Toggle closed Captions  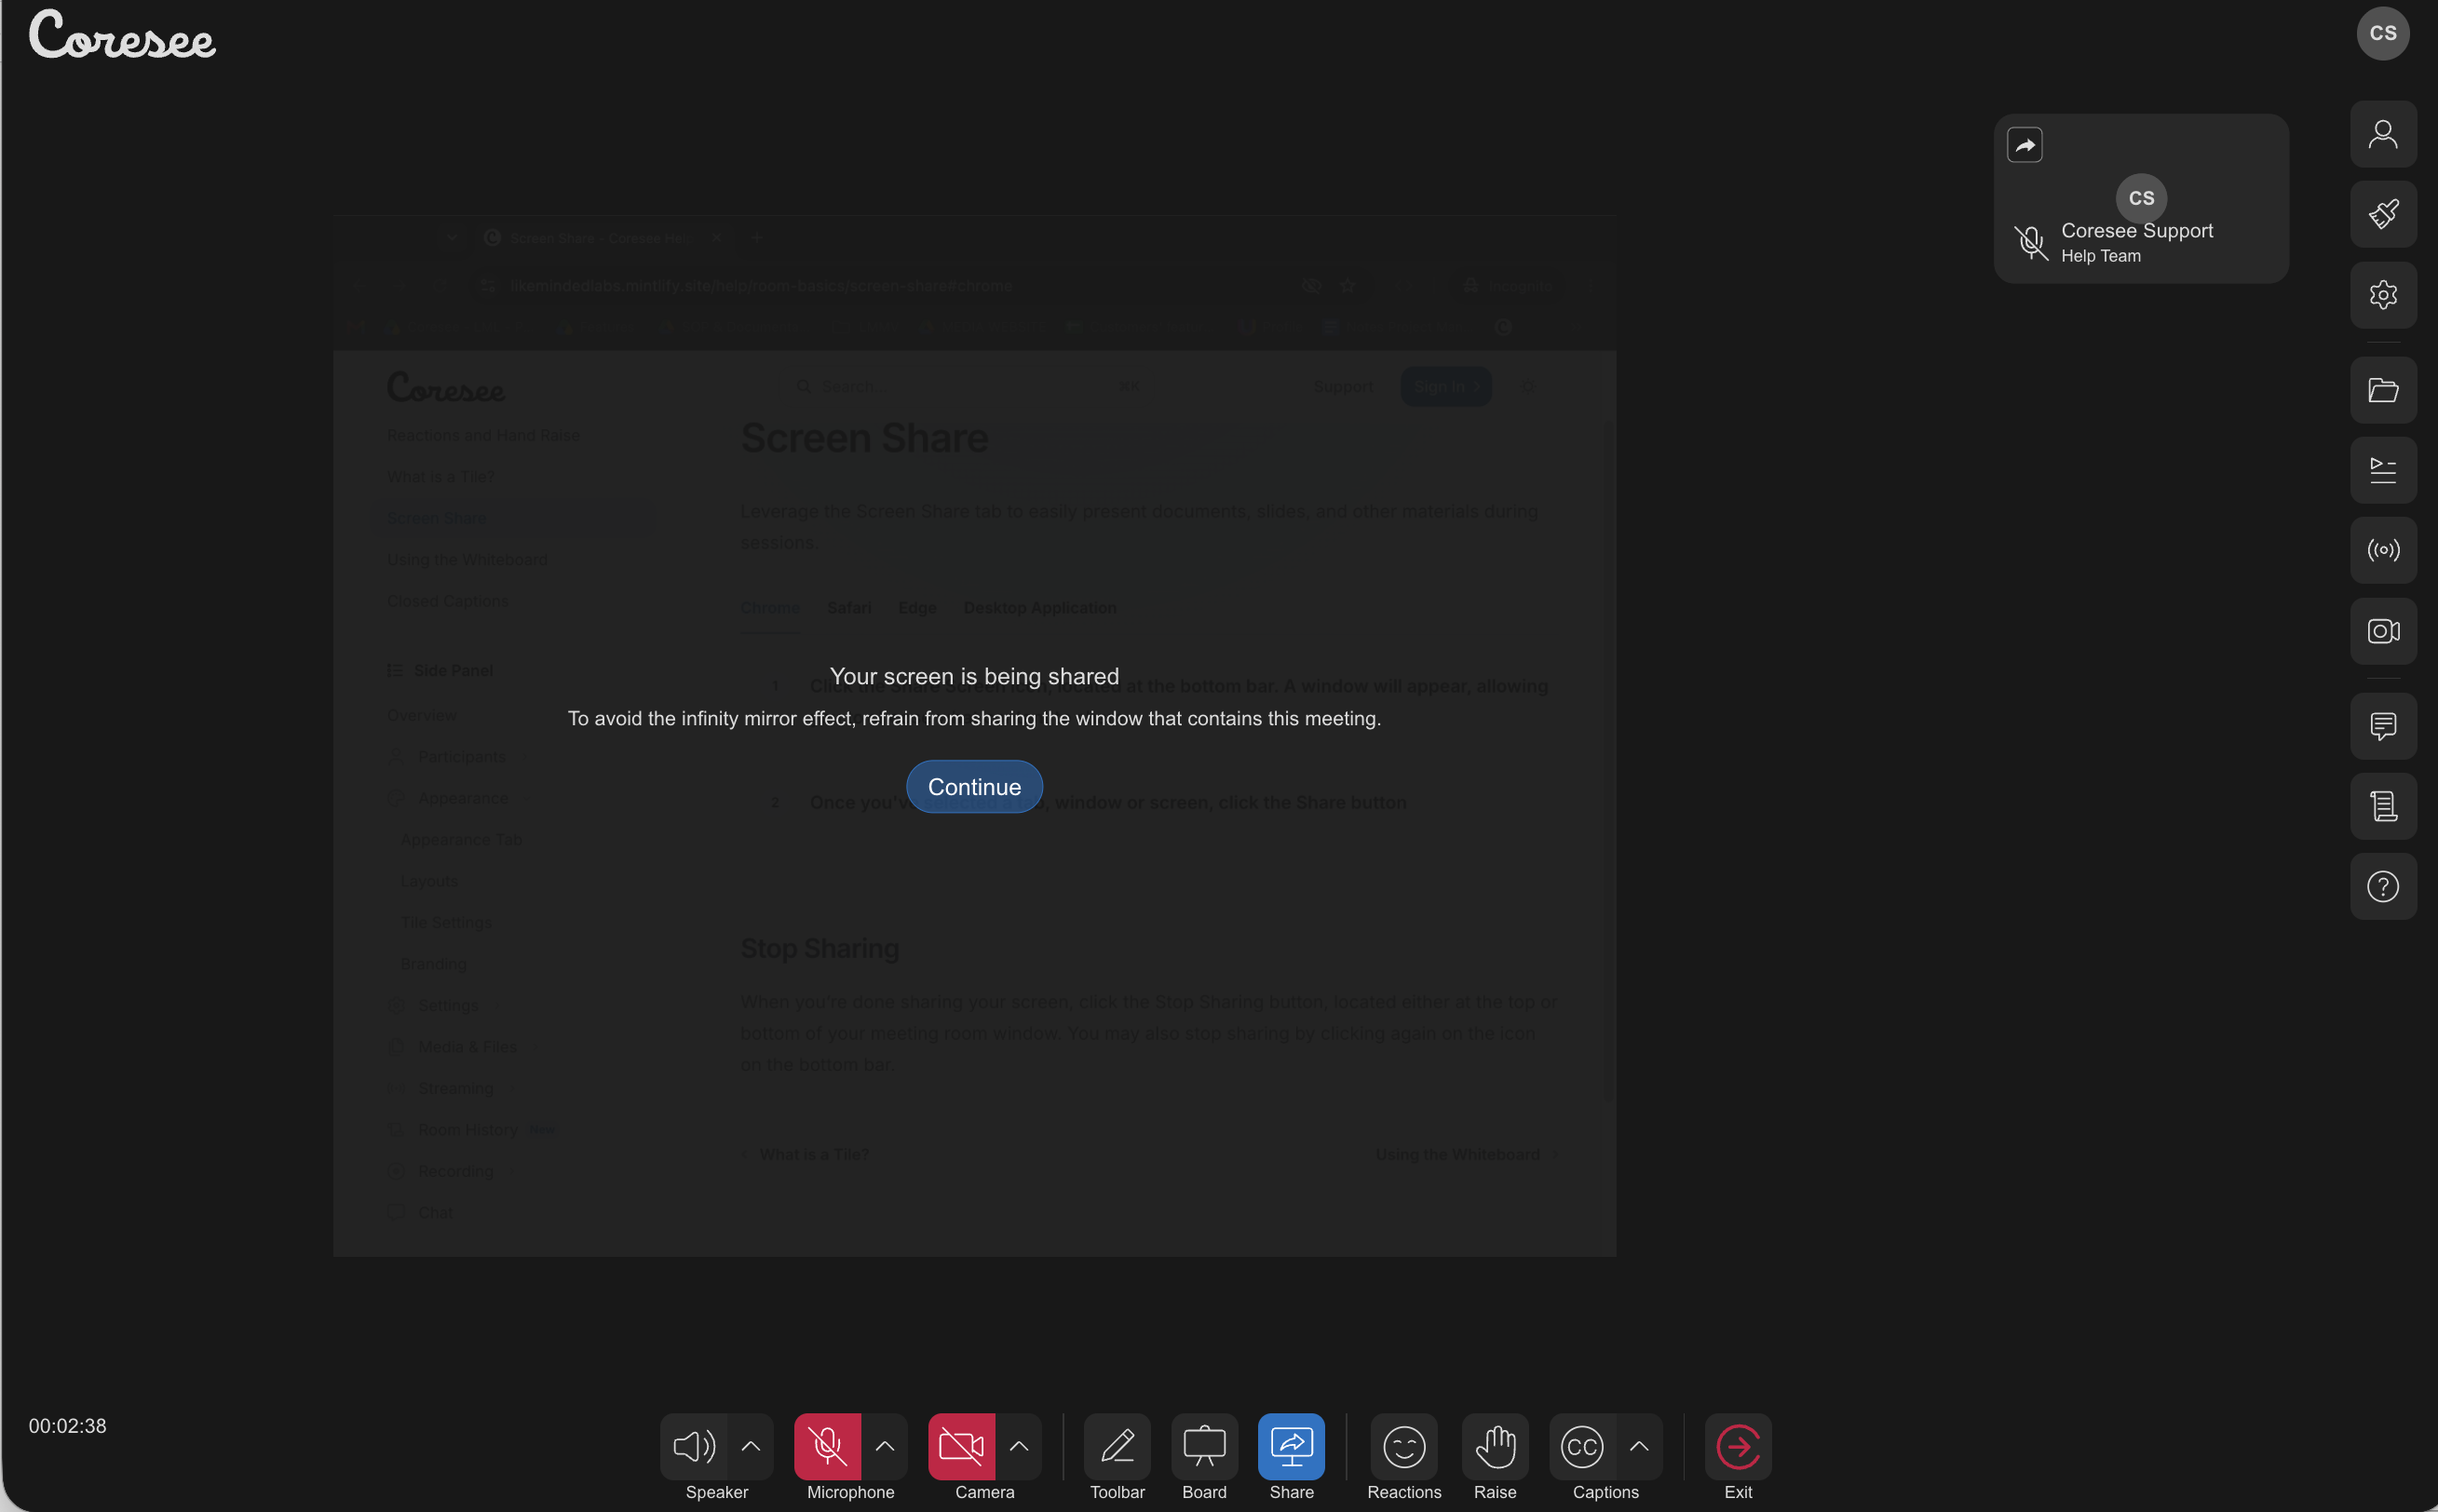[x=1582, y=1446]
